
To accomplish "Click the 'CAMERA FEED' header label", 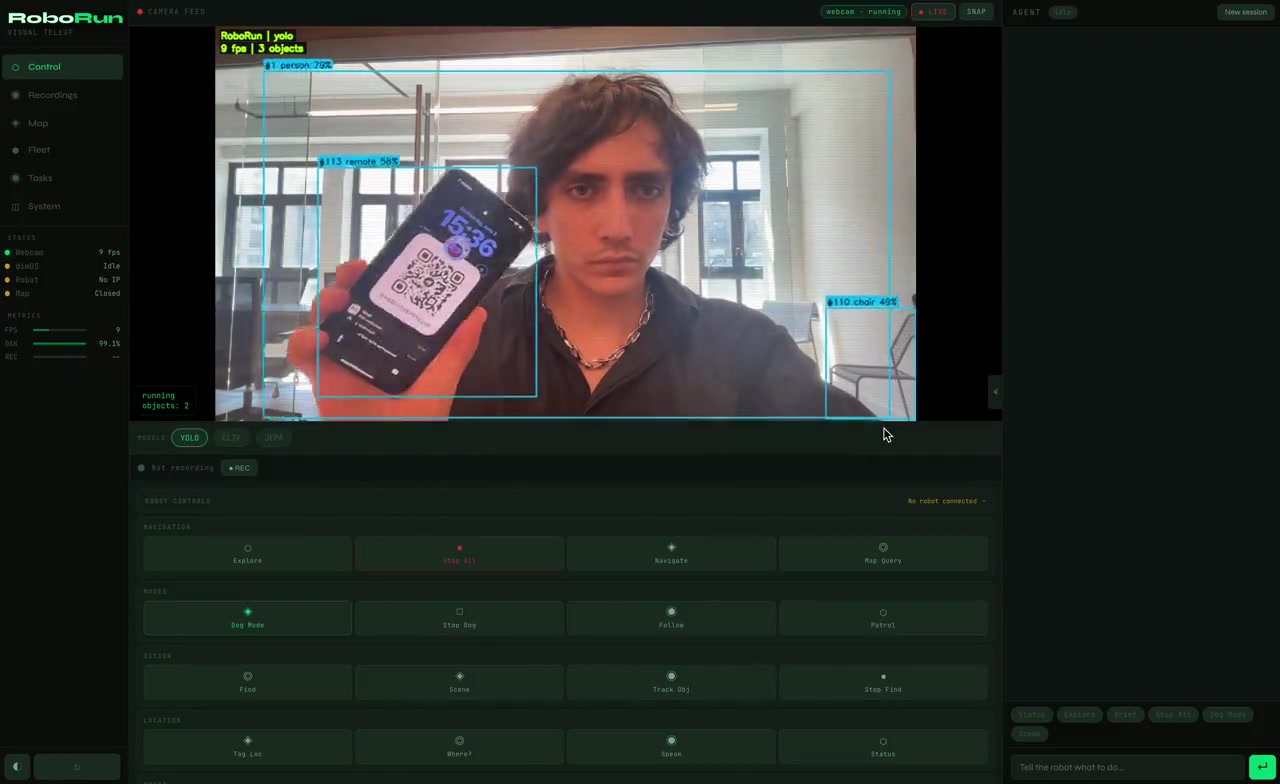I will (x=176, y=12).
